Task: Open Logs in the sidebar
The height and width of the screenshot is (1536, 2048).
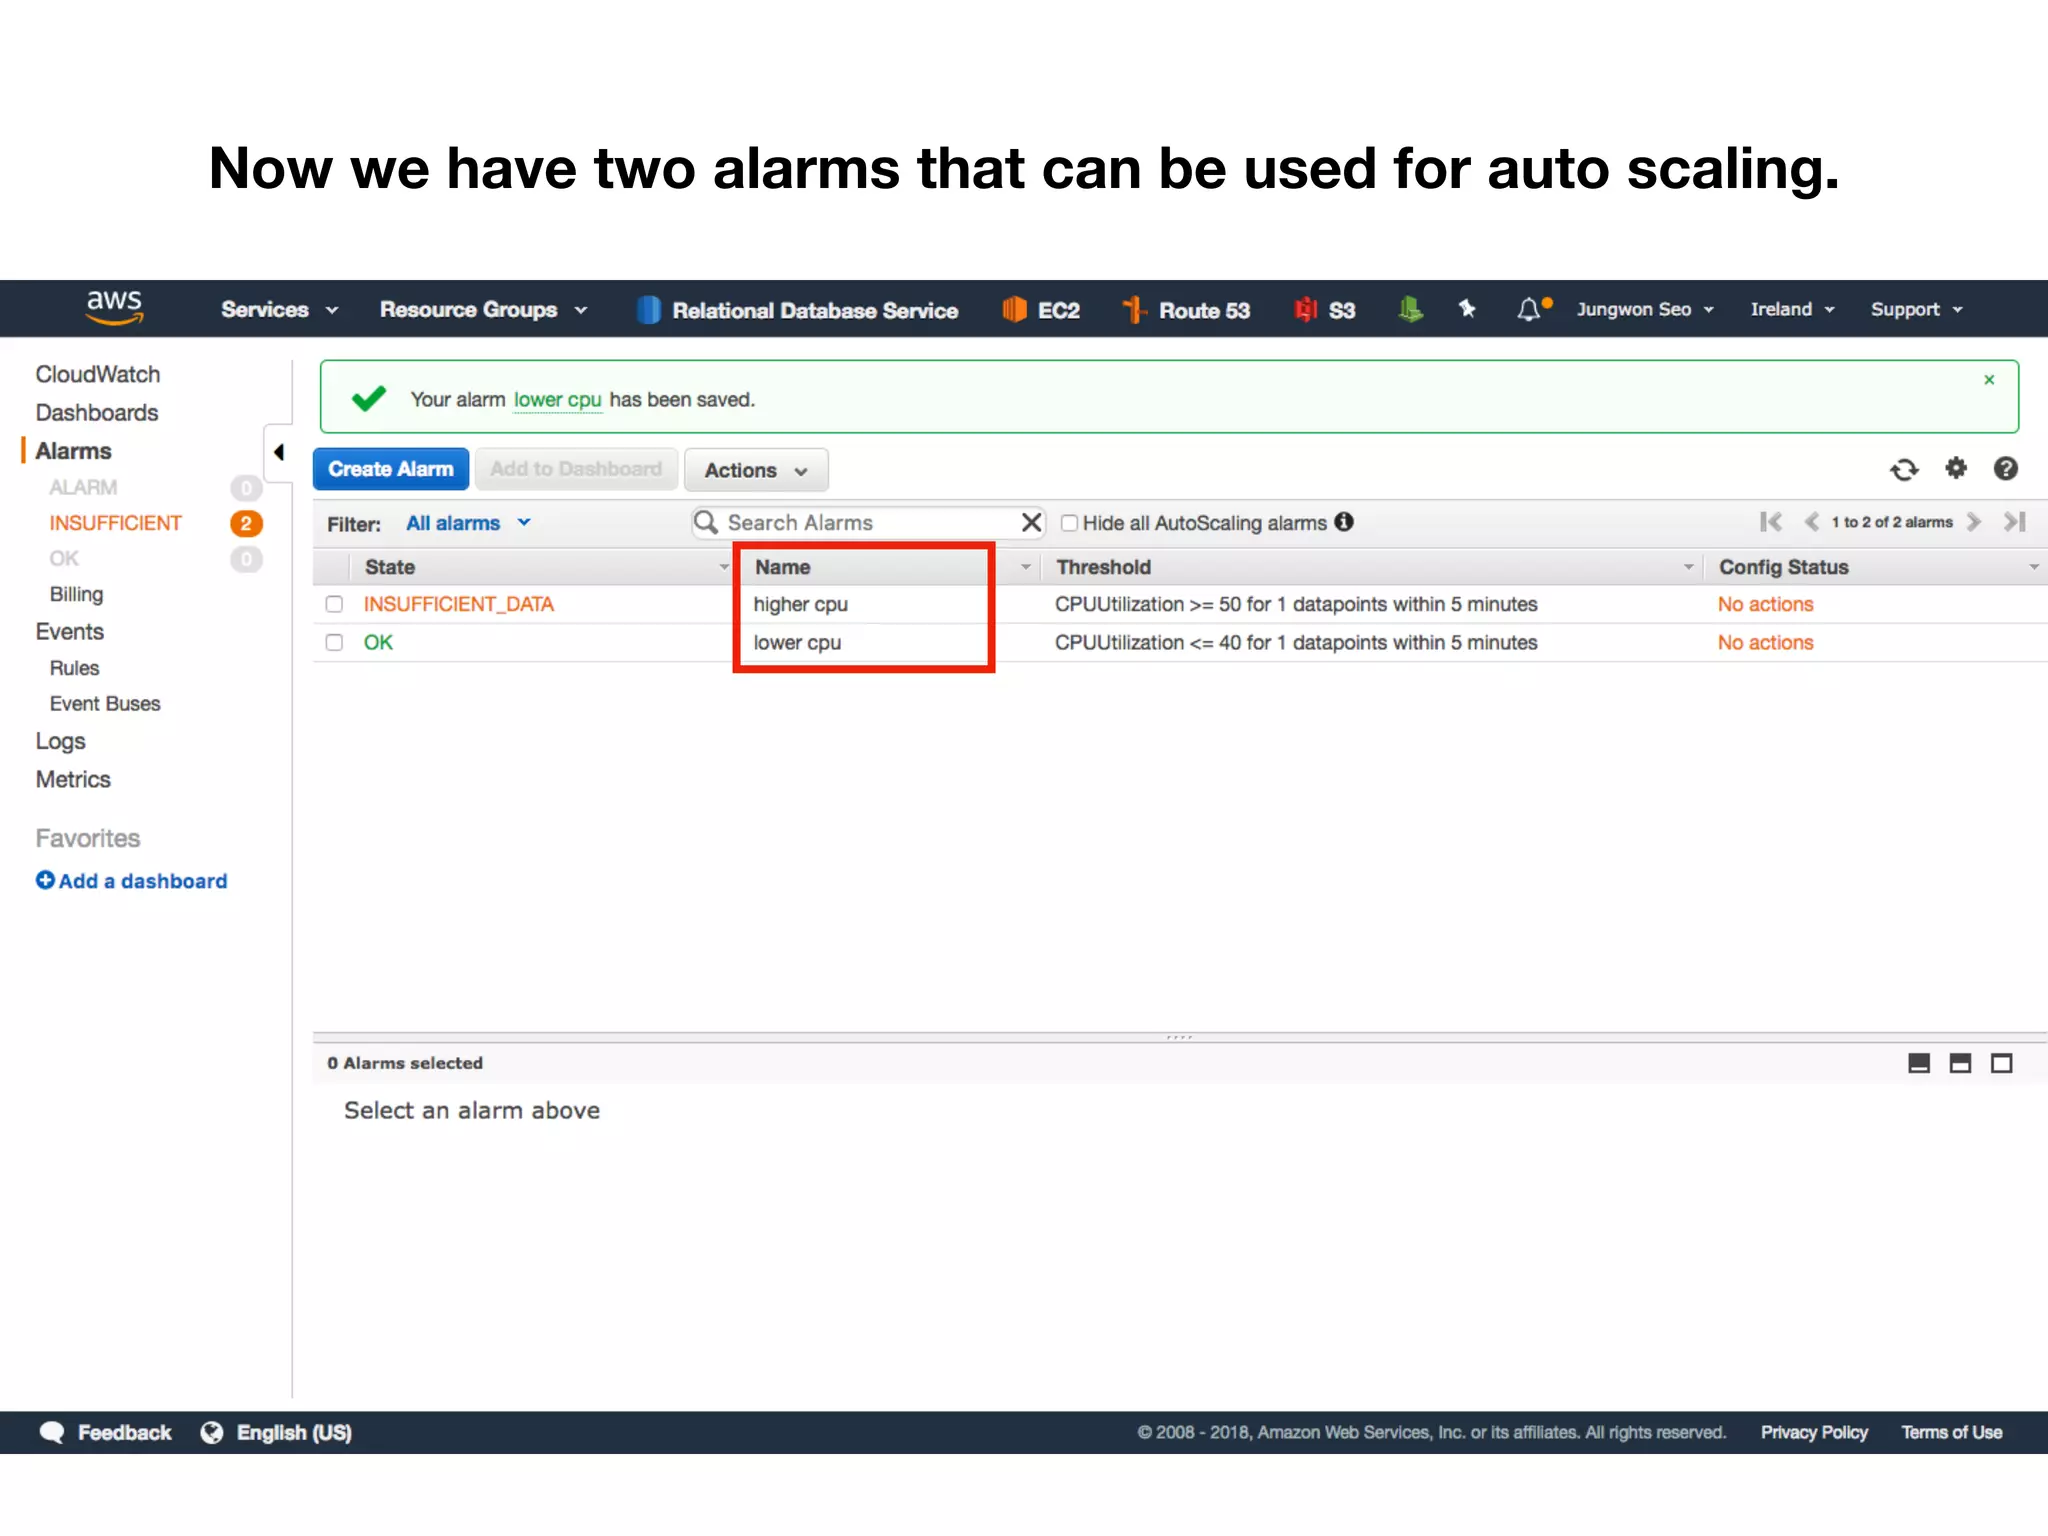Action: [x=60, y=742]
